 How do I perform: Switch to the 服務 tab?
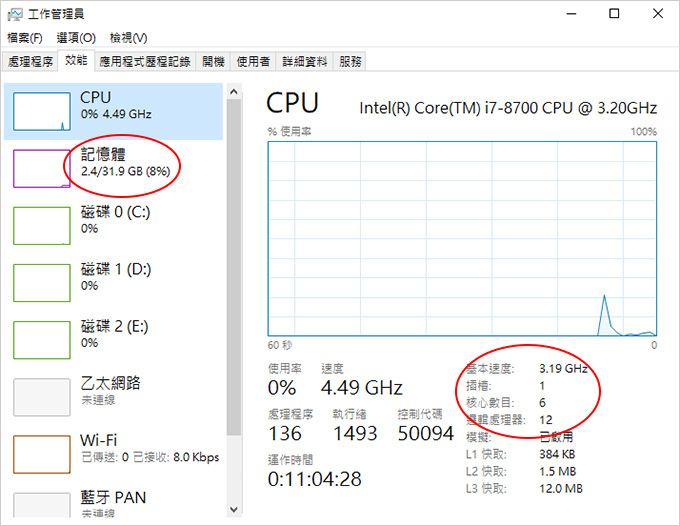350,62
